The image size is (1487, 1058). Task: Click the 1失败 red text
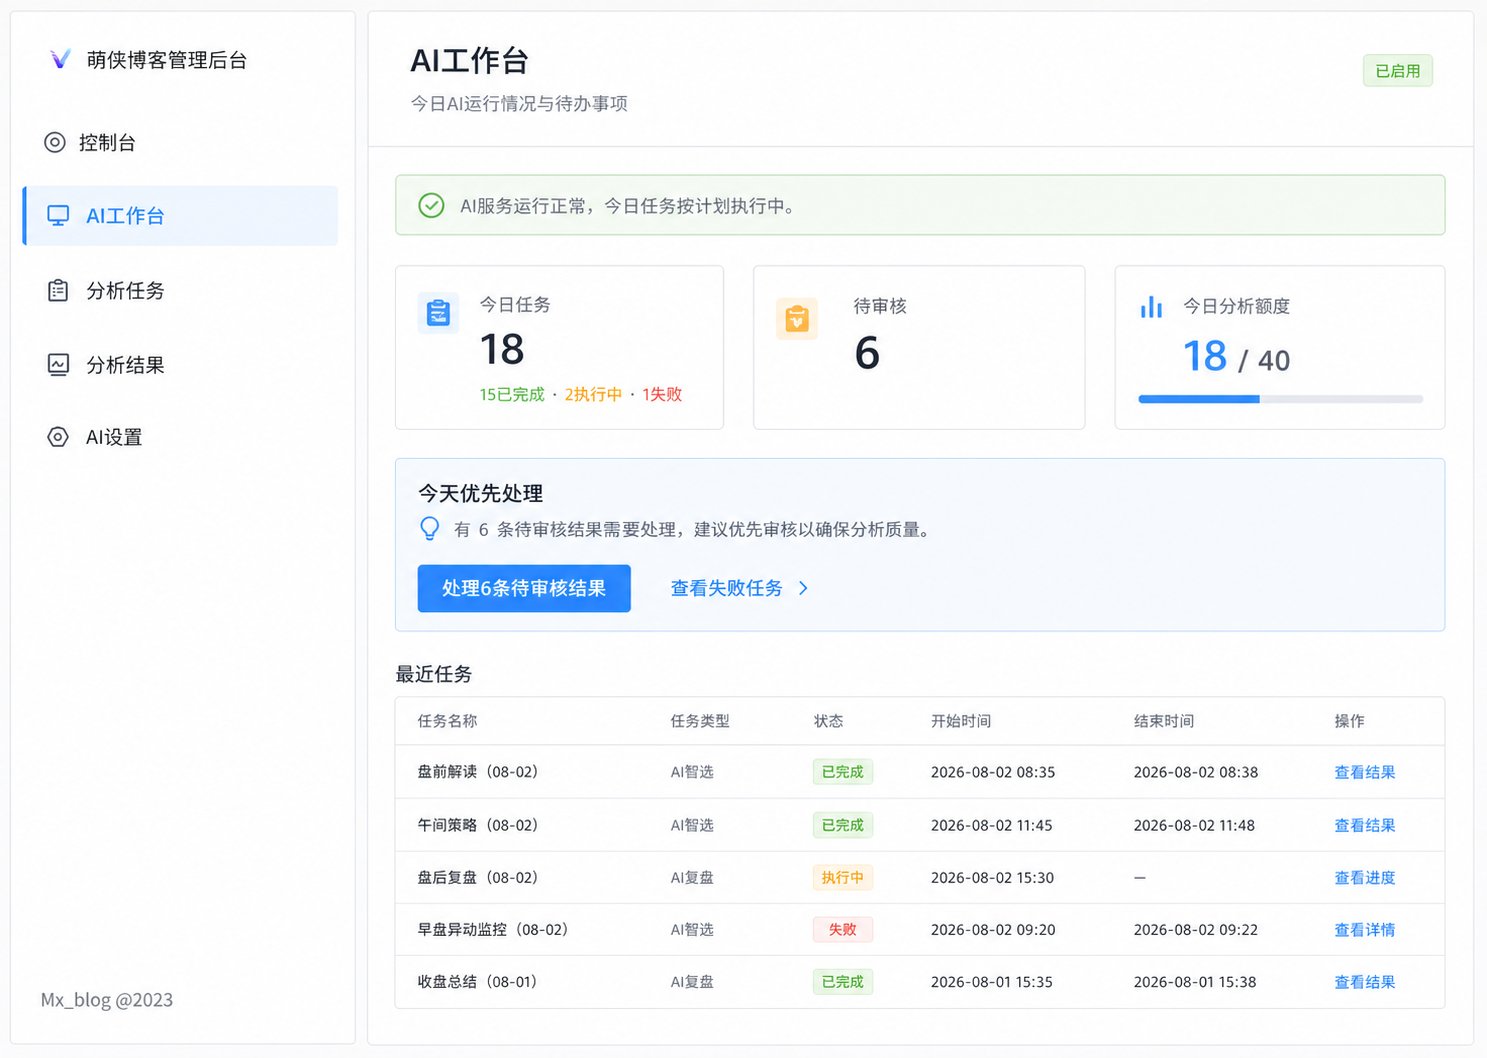point(662,394)
